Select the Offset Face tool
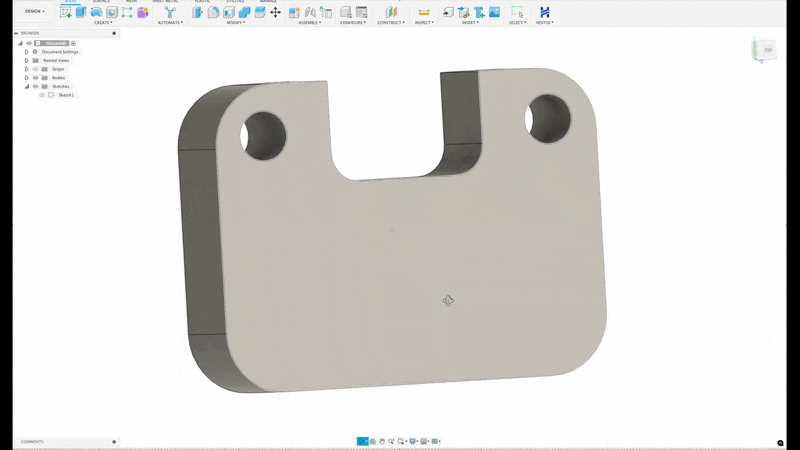Screen dimensions: 800x450 click(x=260, y=12)
